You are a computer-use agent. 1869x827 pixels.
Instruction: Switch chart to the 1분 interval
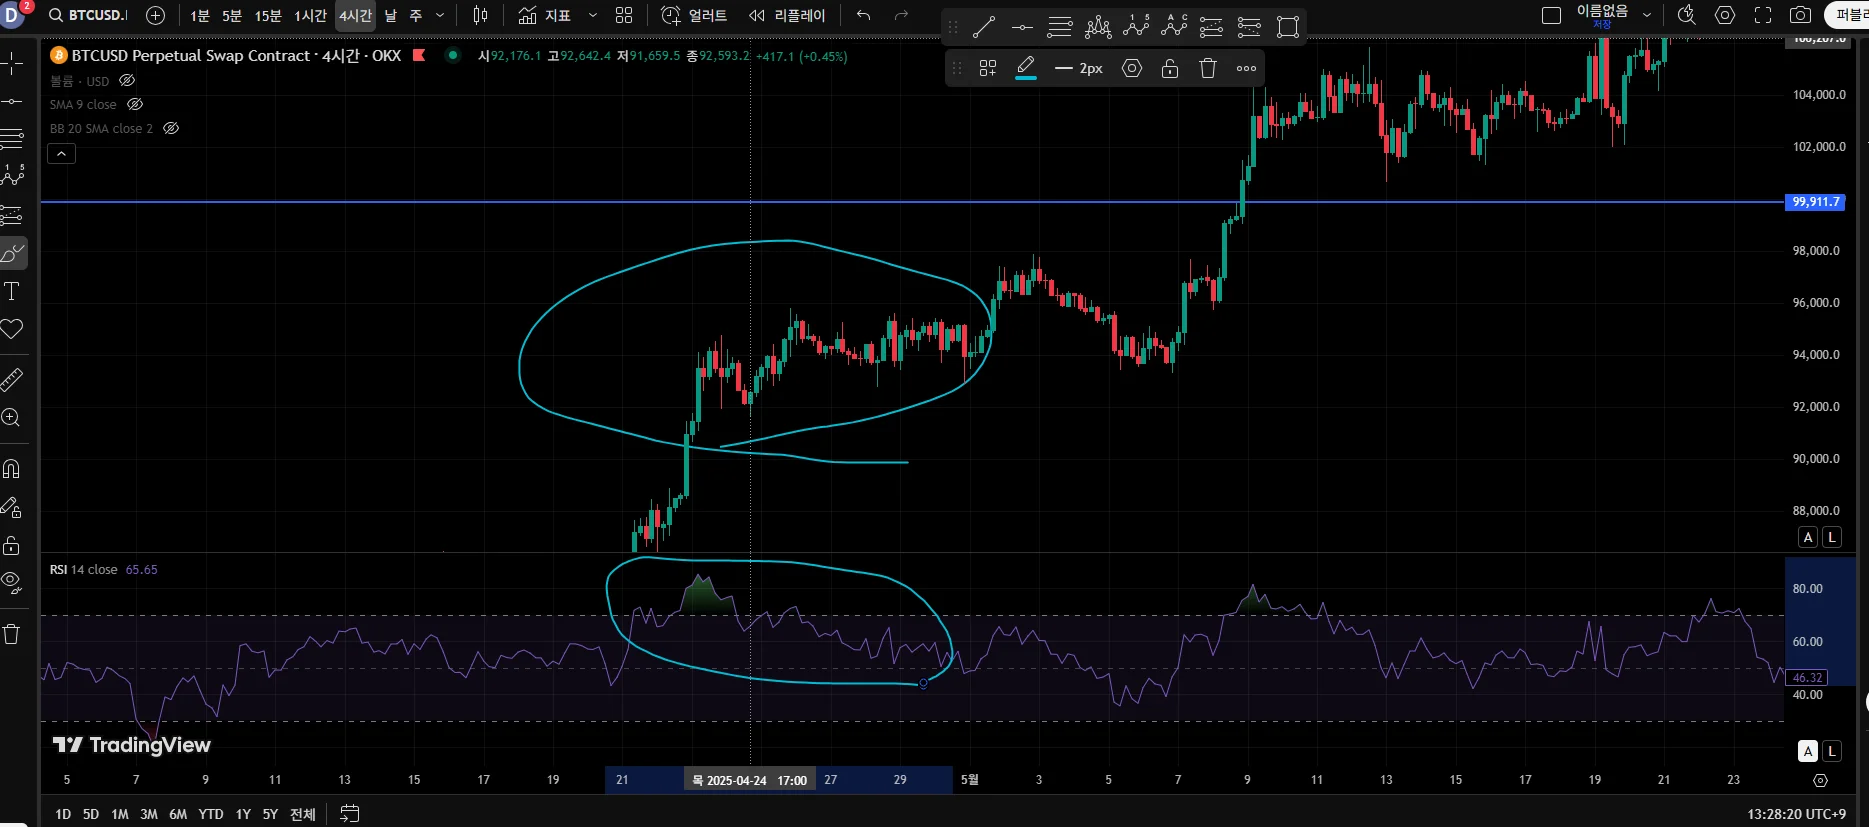pyautogui.click(x=200, y=15)
